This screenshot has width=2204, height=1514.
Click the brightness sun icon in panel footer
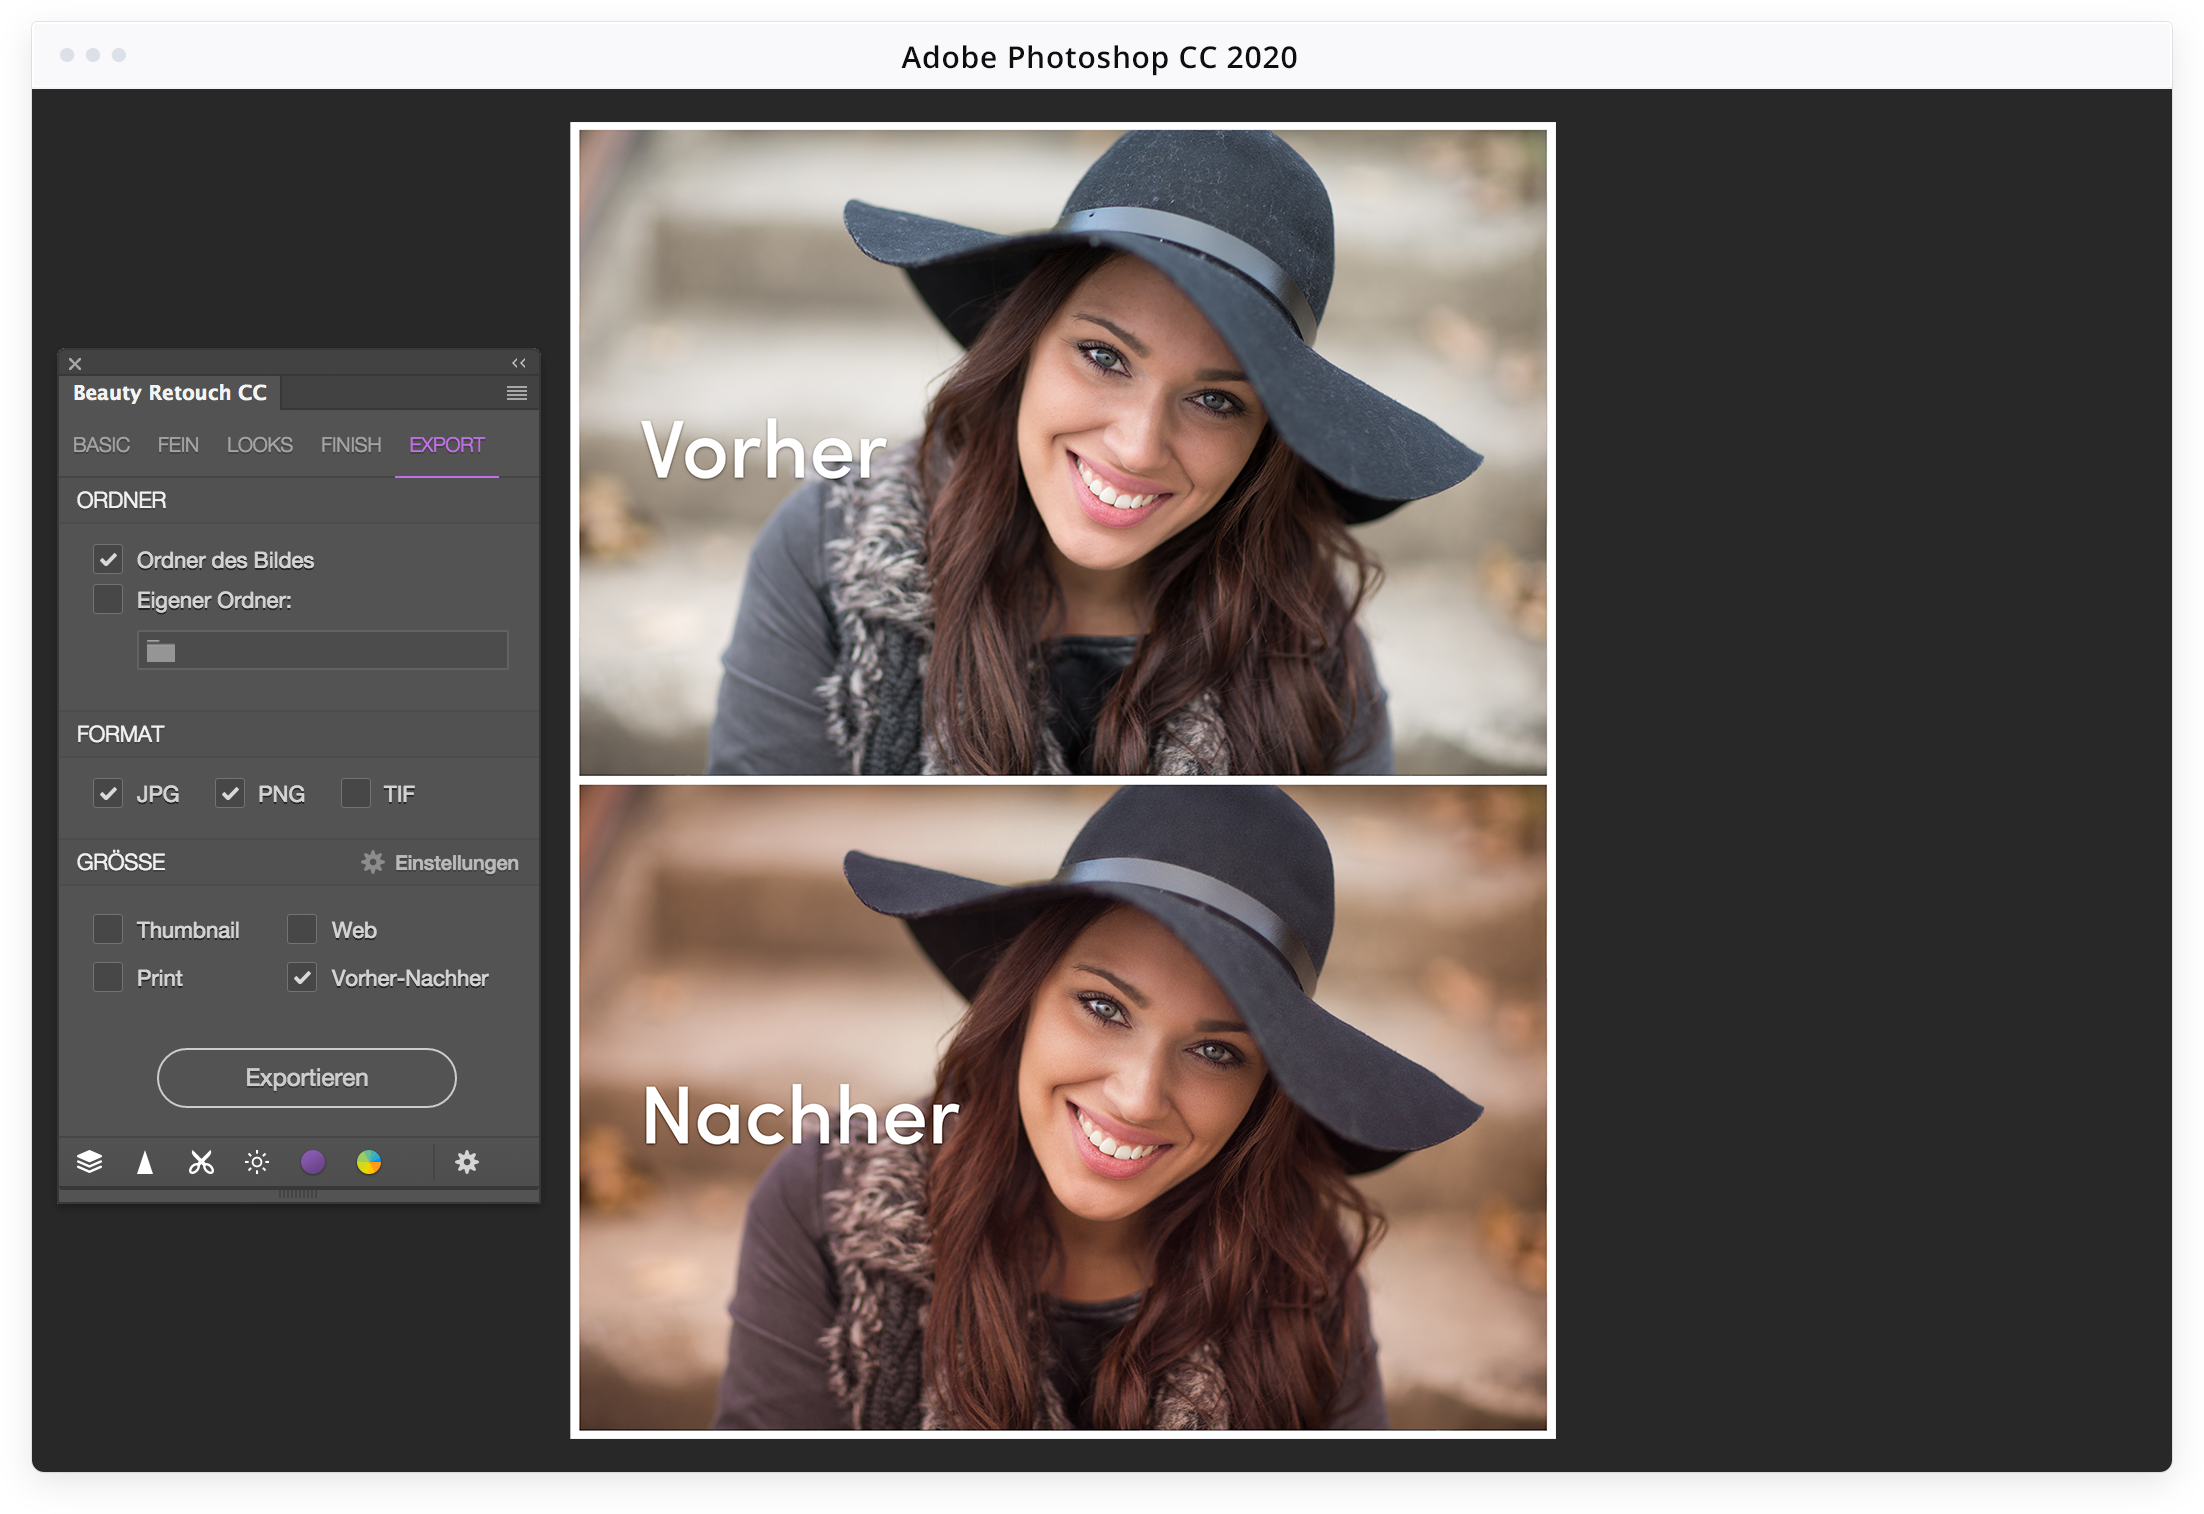click(257, 1161)
